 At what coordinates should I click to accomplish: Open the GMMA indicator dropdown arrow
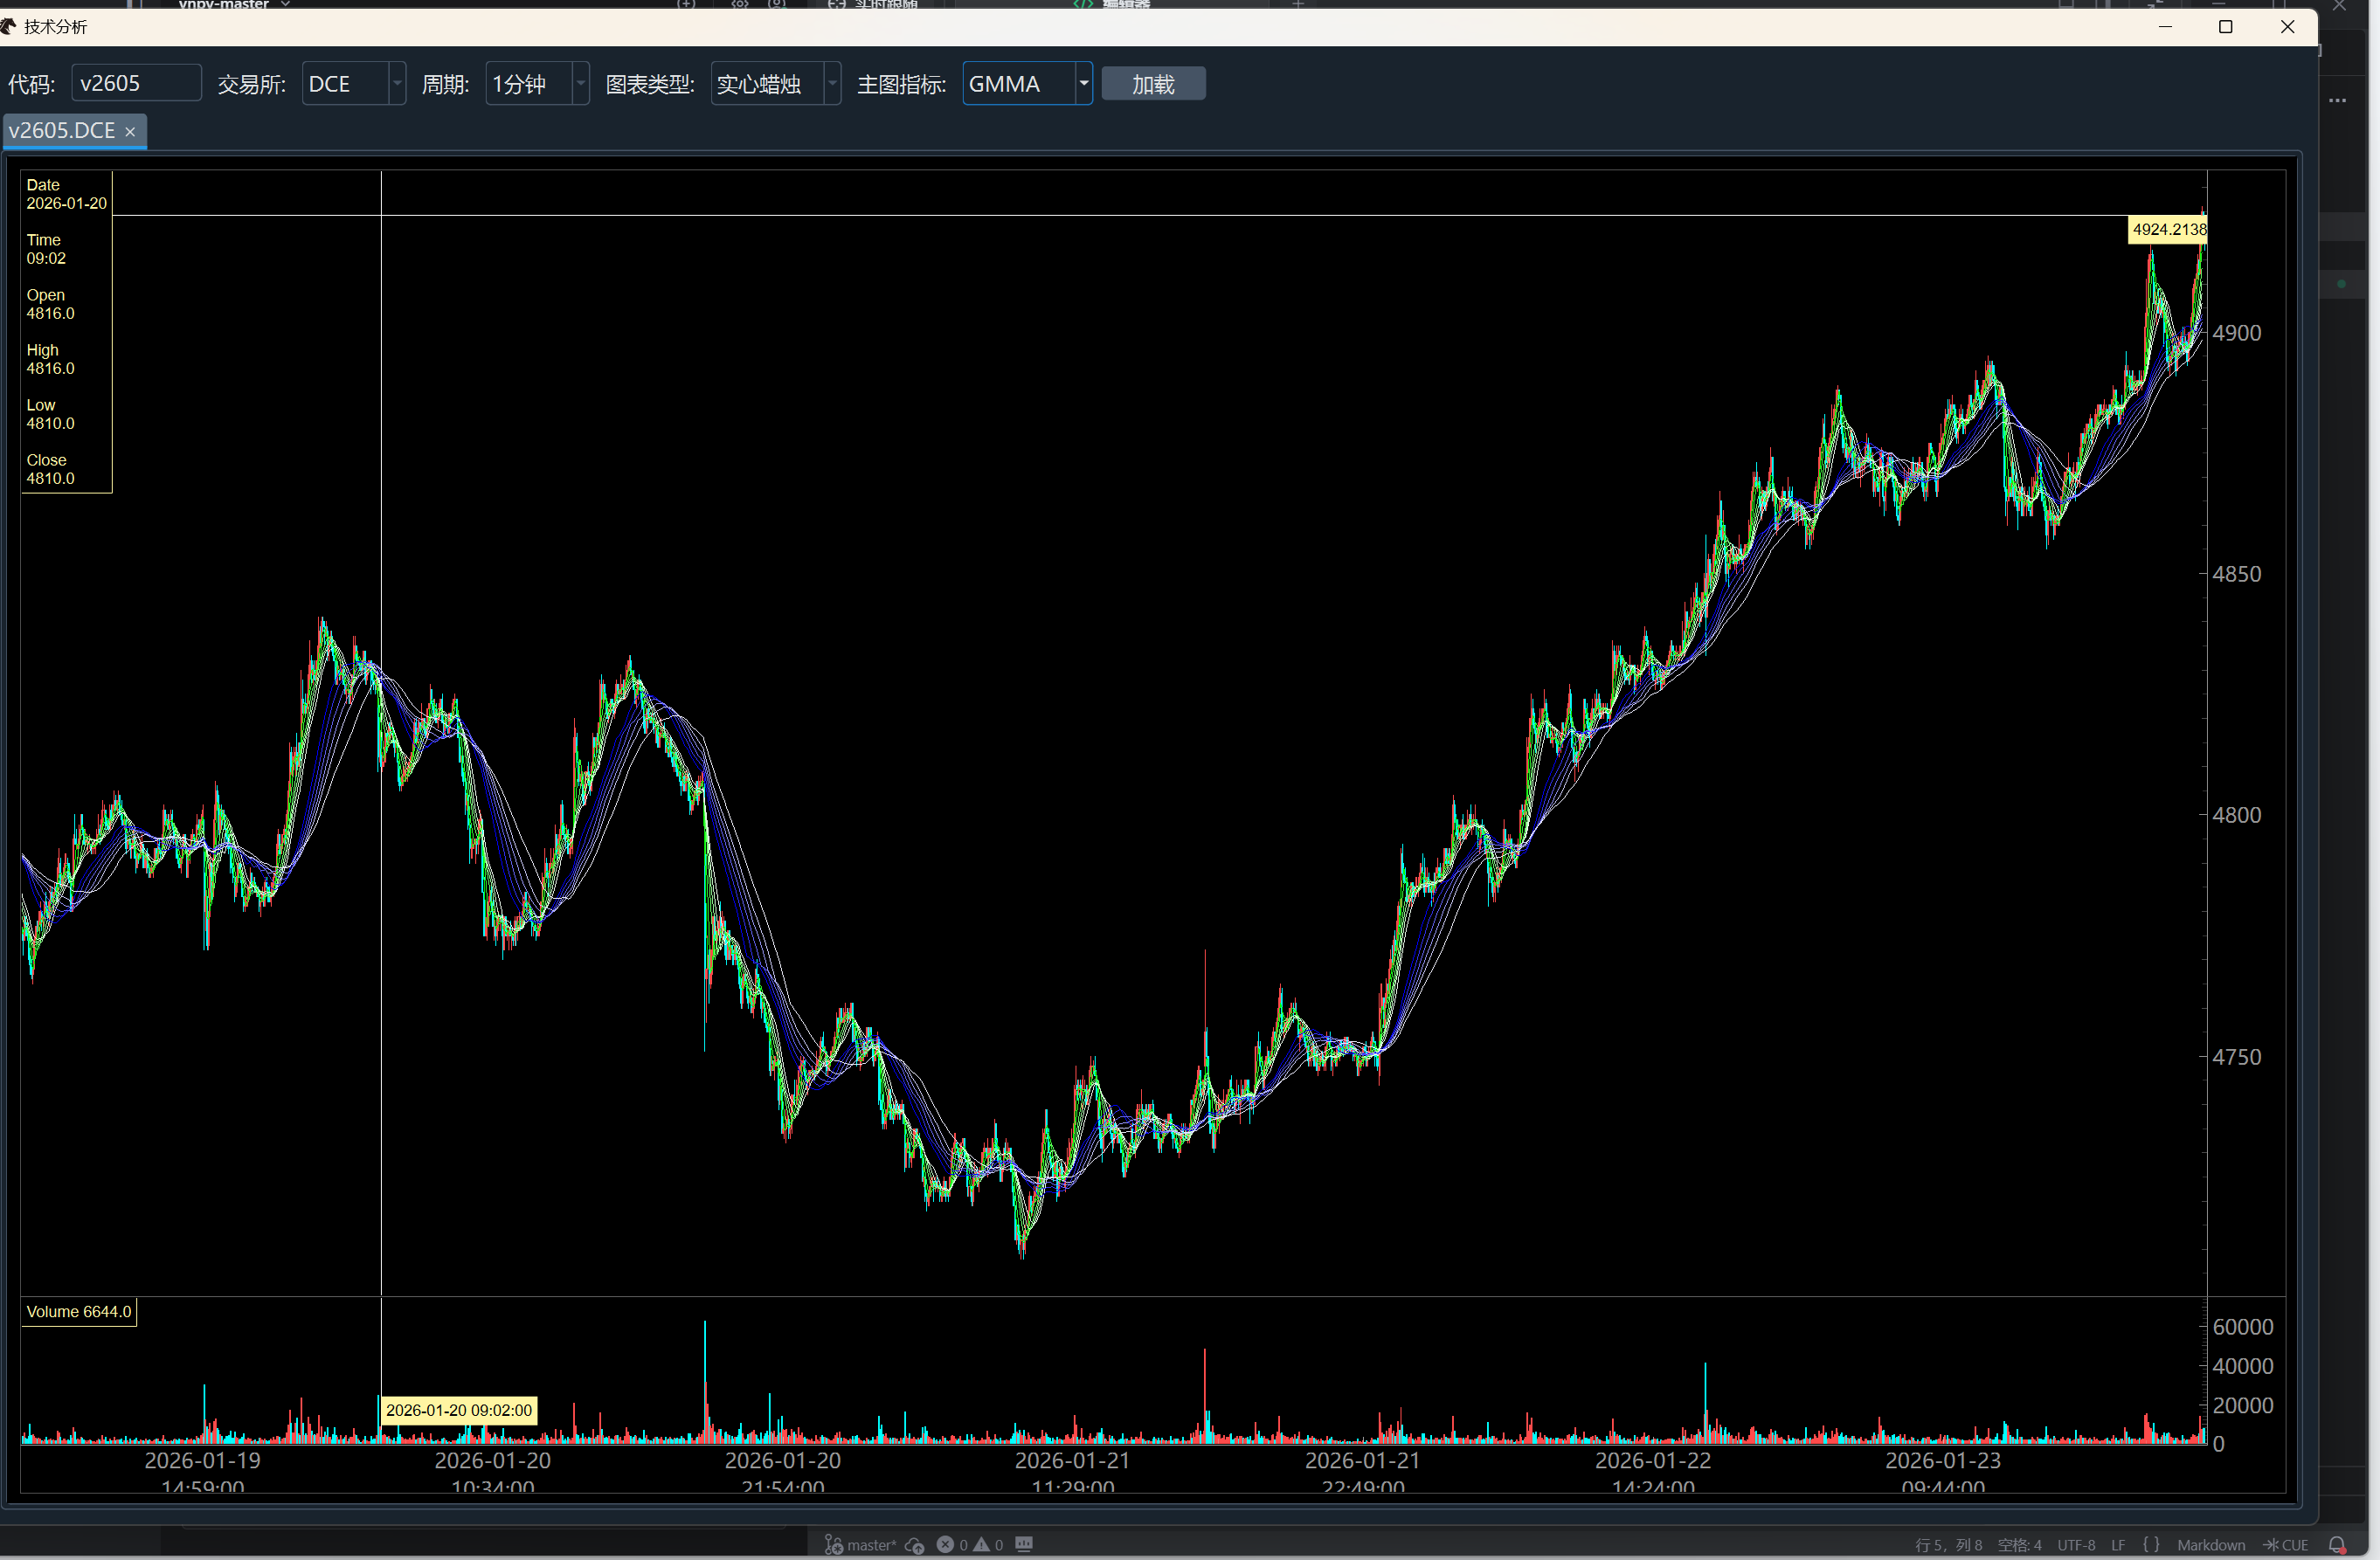click(x=1083, y=84)
